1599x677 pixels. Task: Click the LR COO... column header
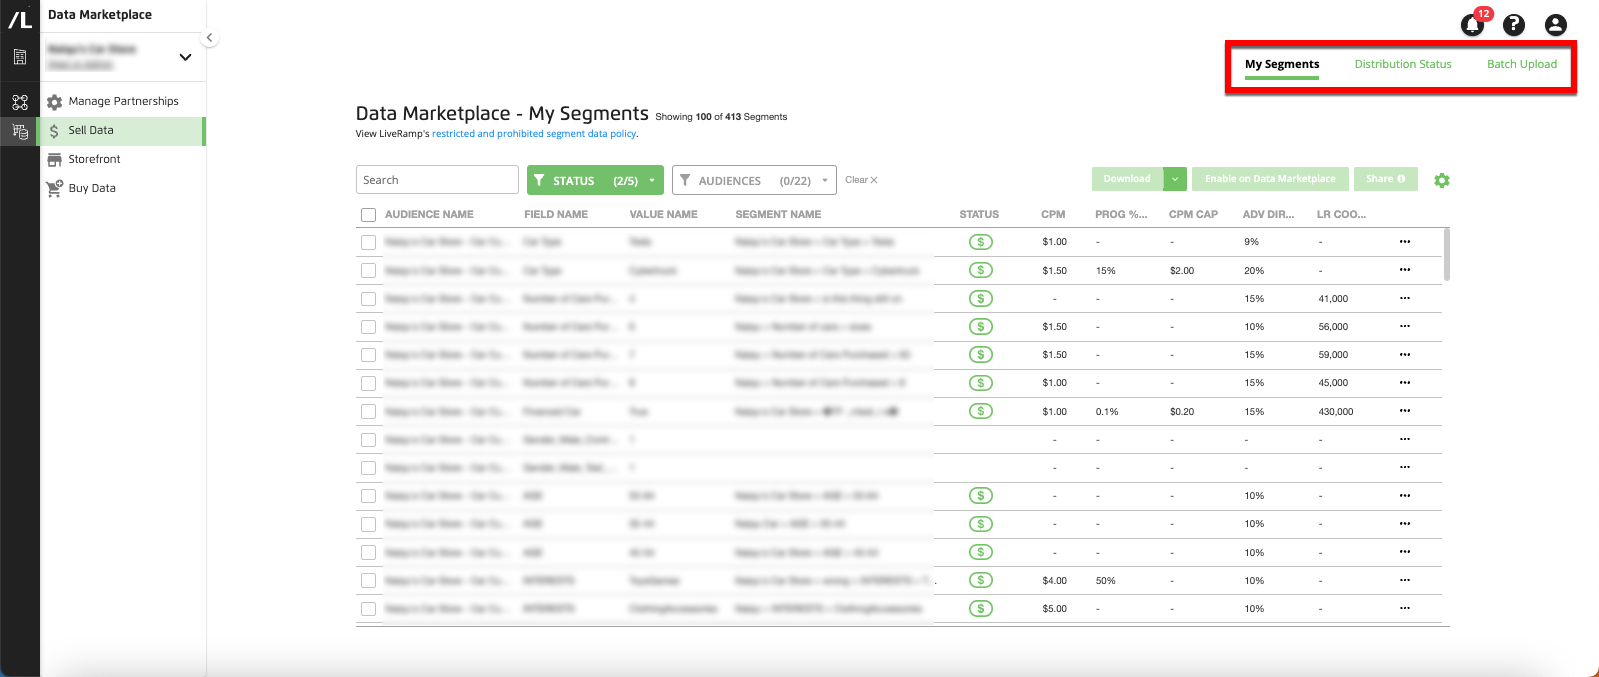1341,214
